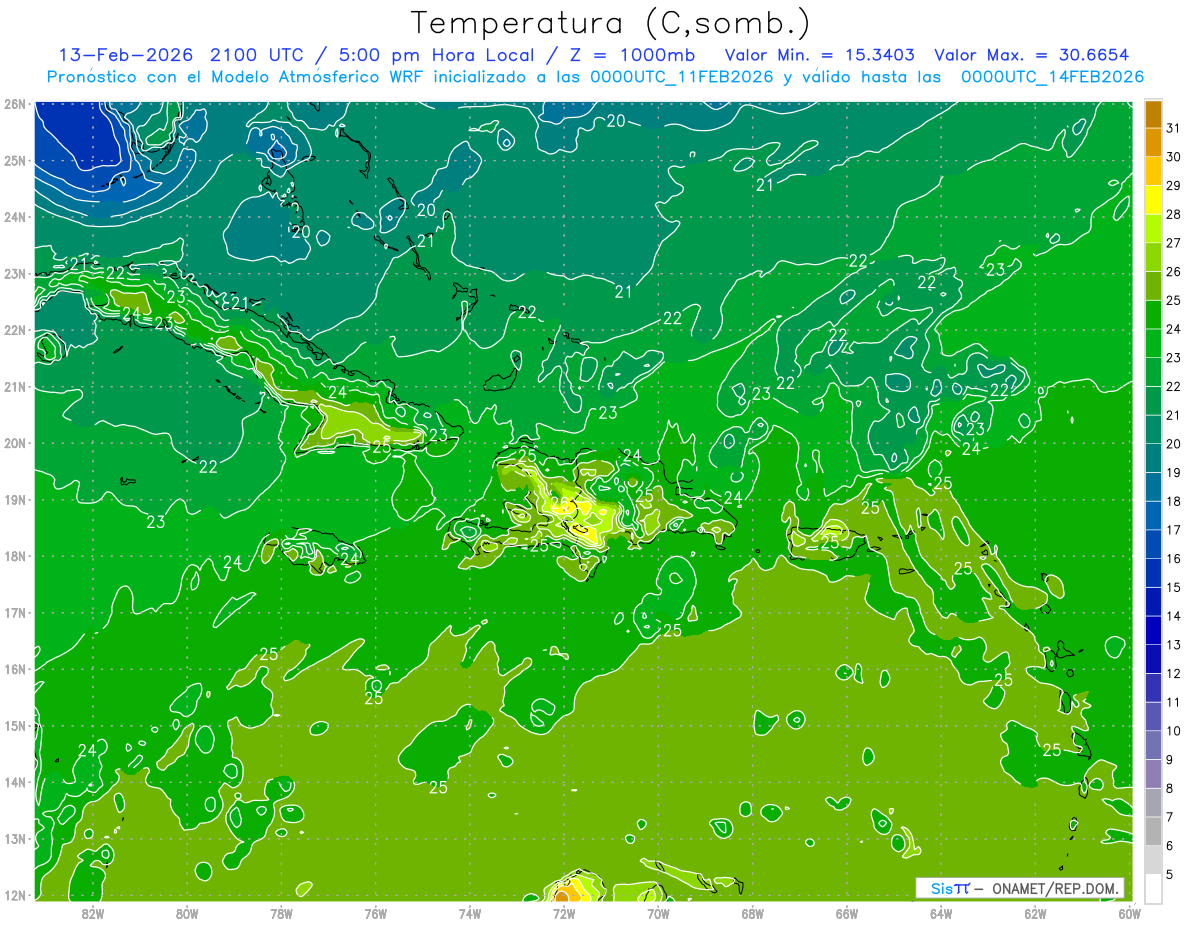Screen dimensions: 1200x927
Task: Click the "68W" longitude axis label
Action: pos(753,913)
